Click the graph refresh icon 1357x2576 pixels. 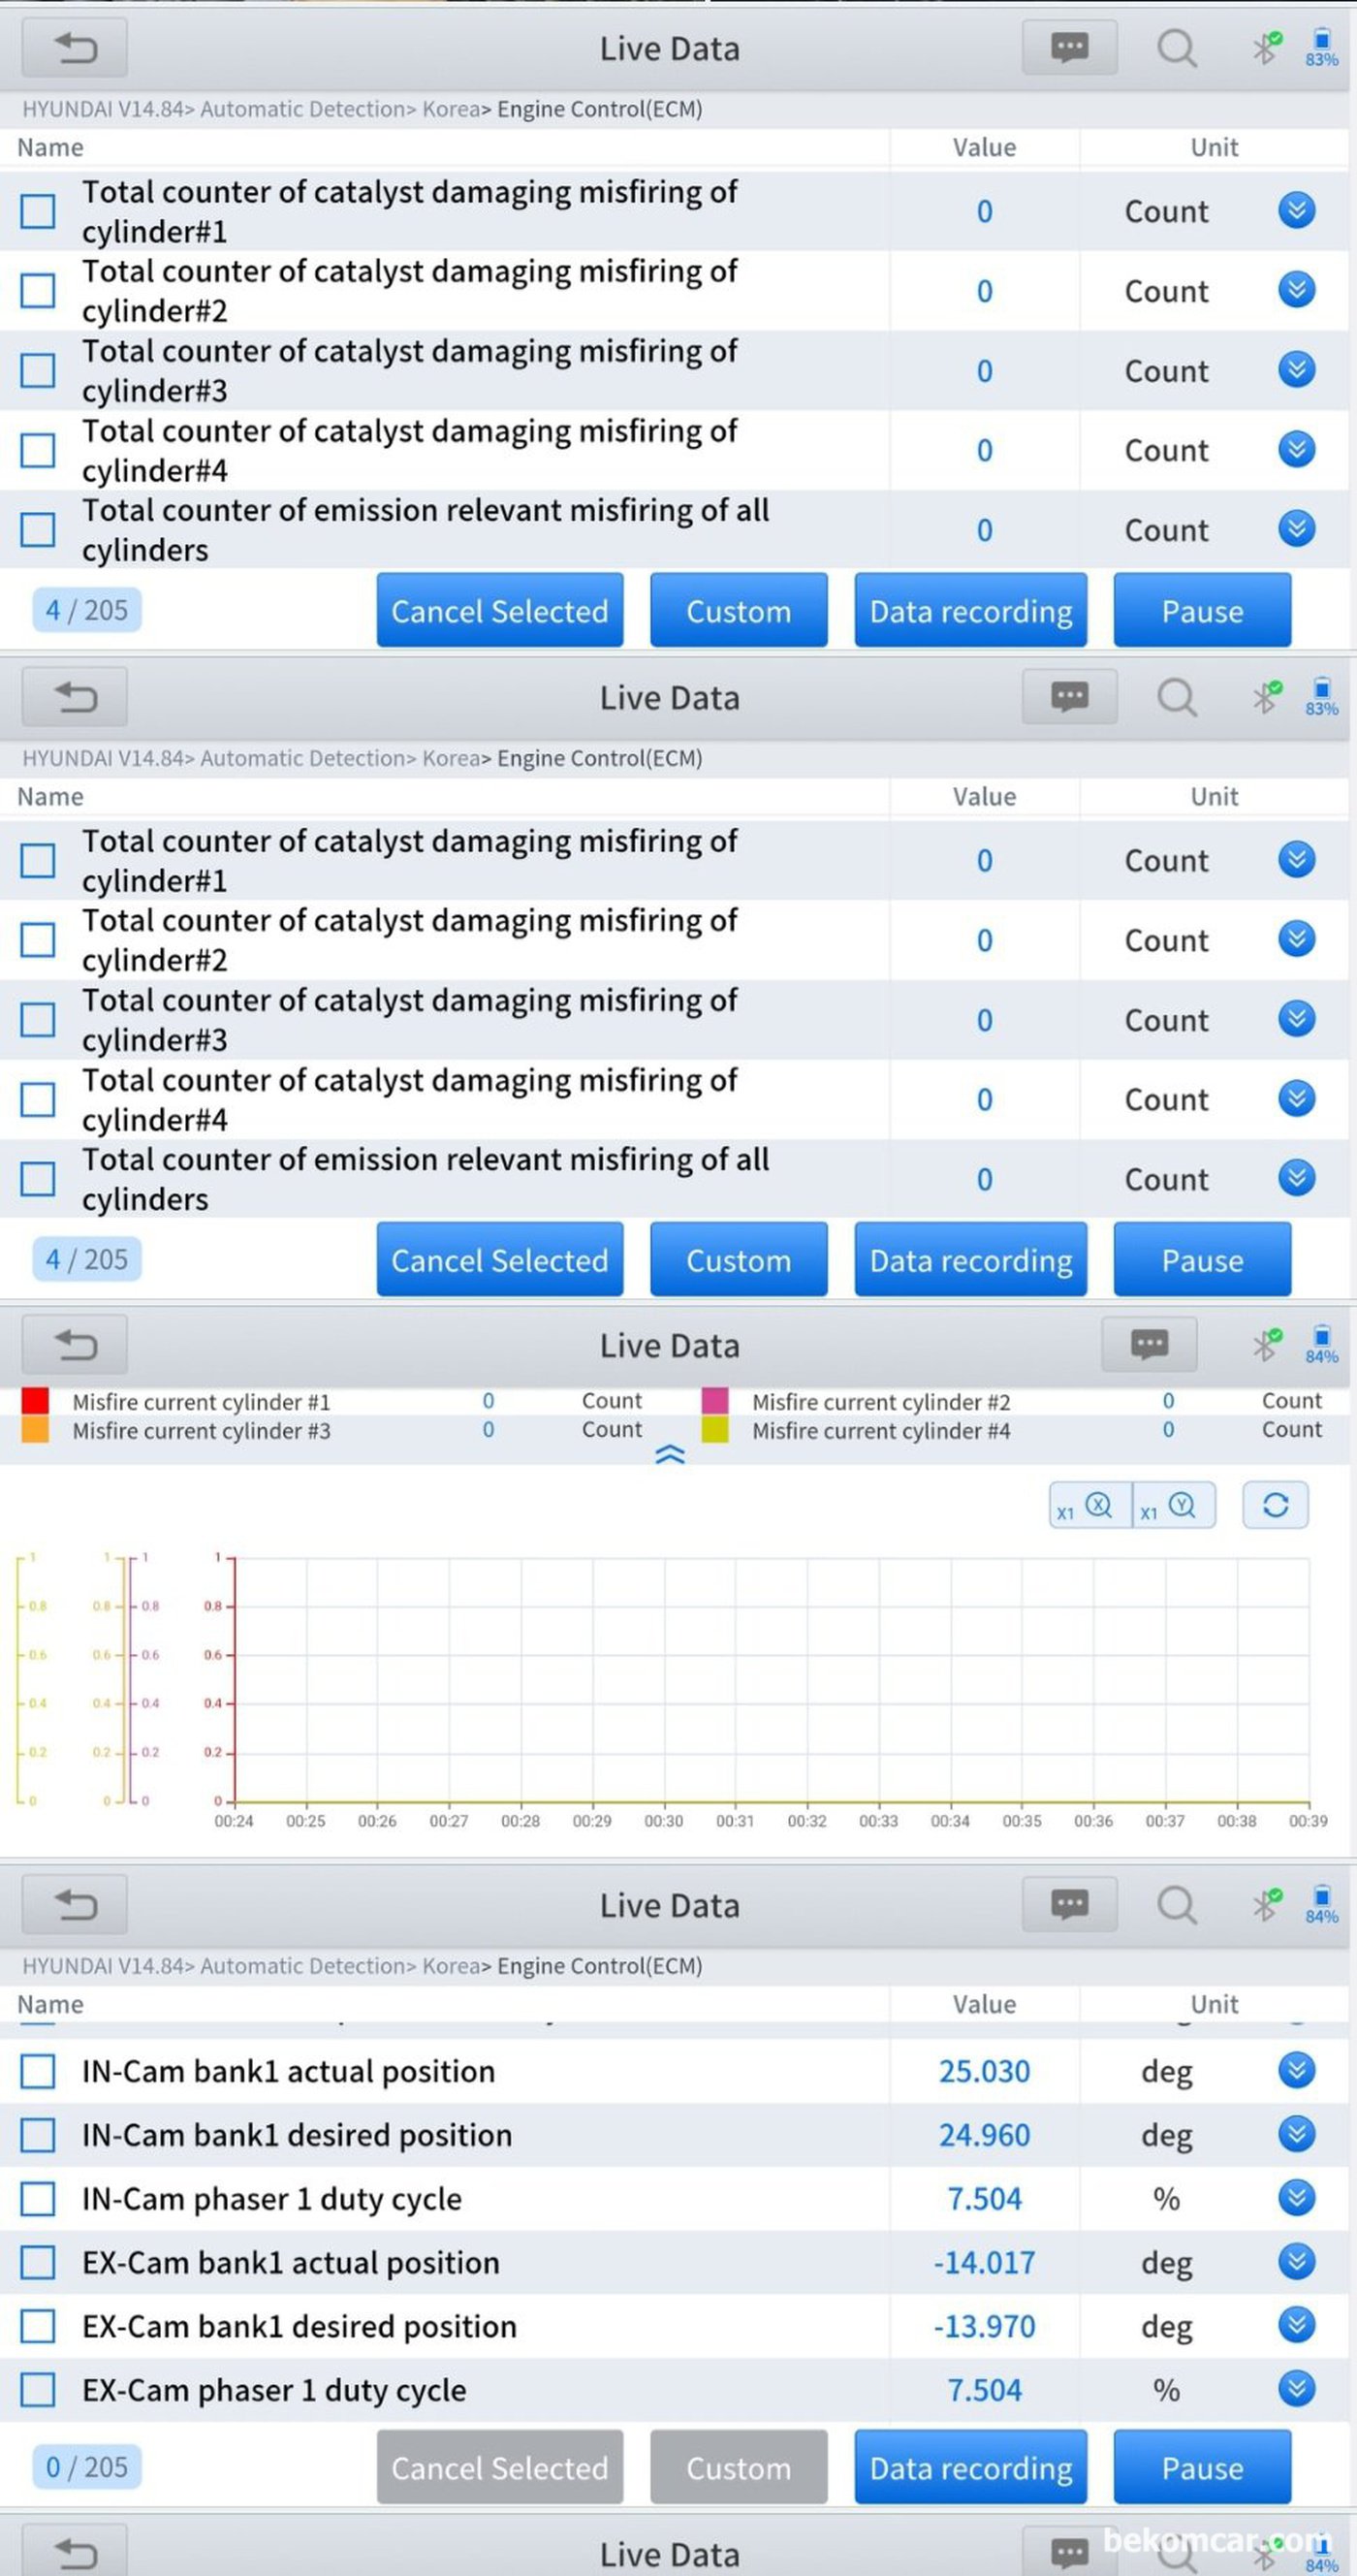pos(1275,1505)
